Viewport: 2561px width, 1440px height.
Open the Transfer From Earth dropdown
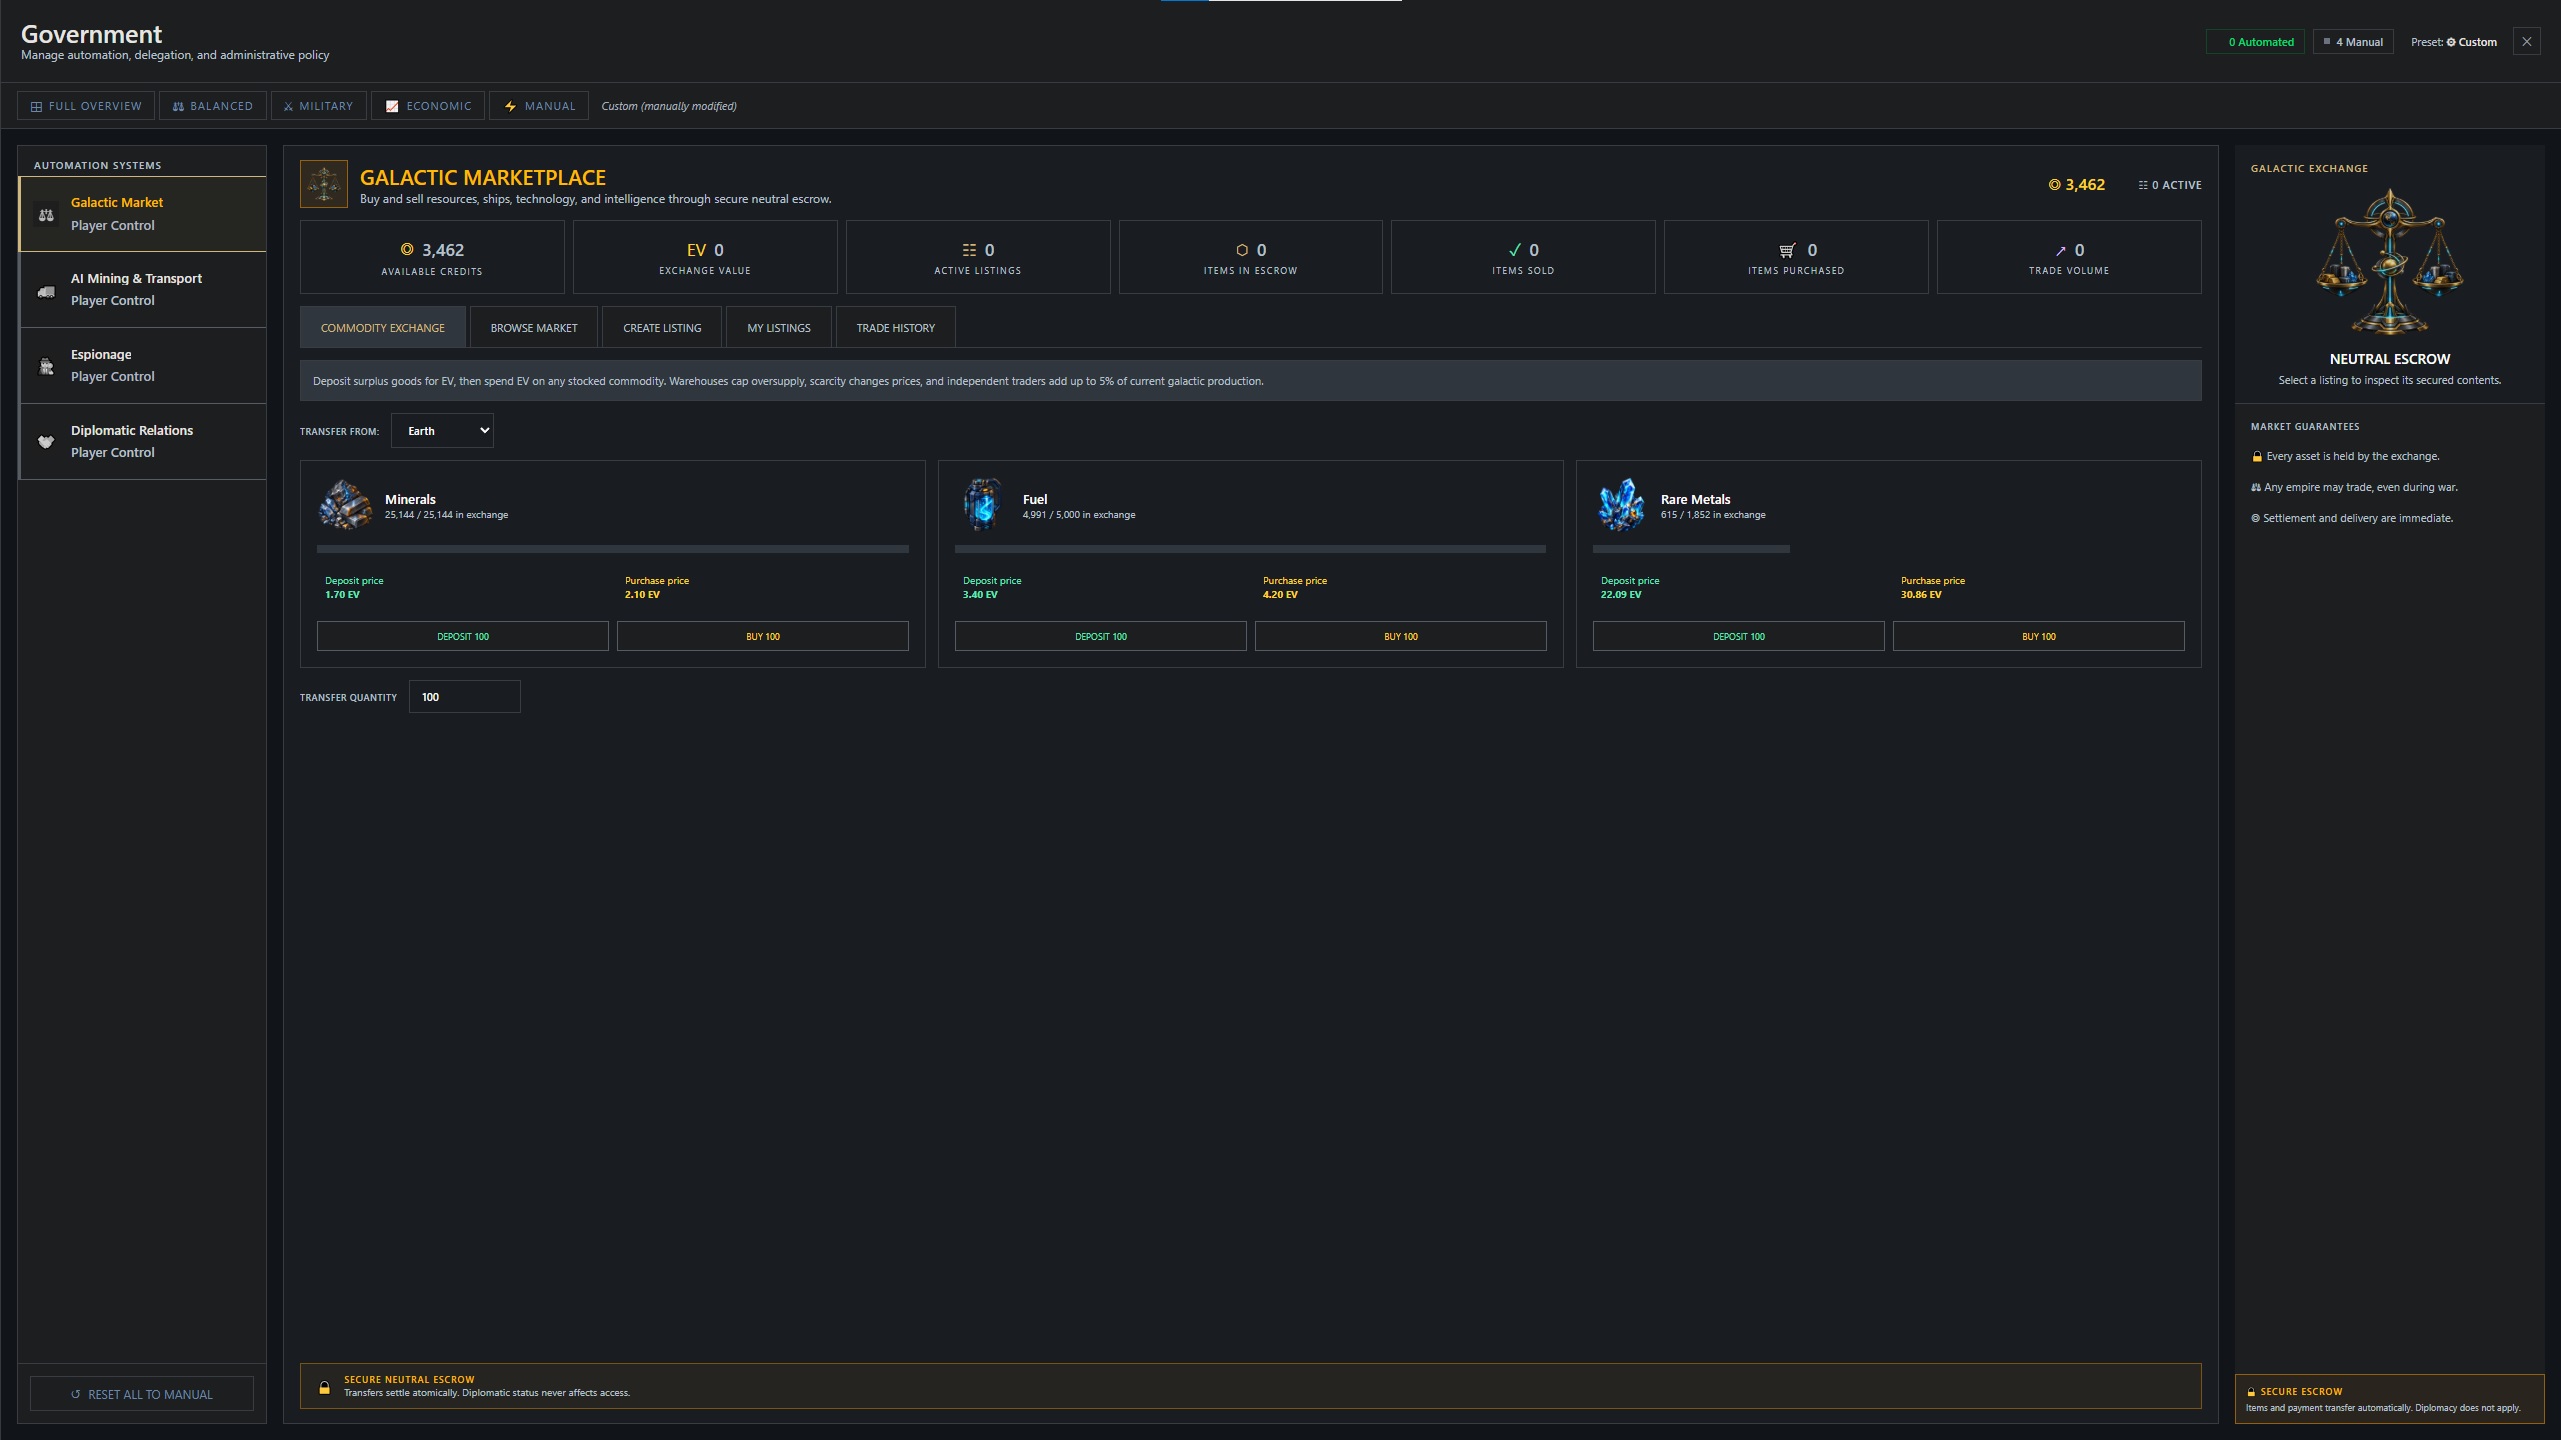tap(442, 431)
